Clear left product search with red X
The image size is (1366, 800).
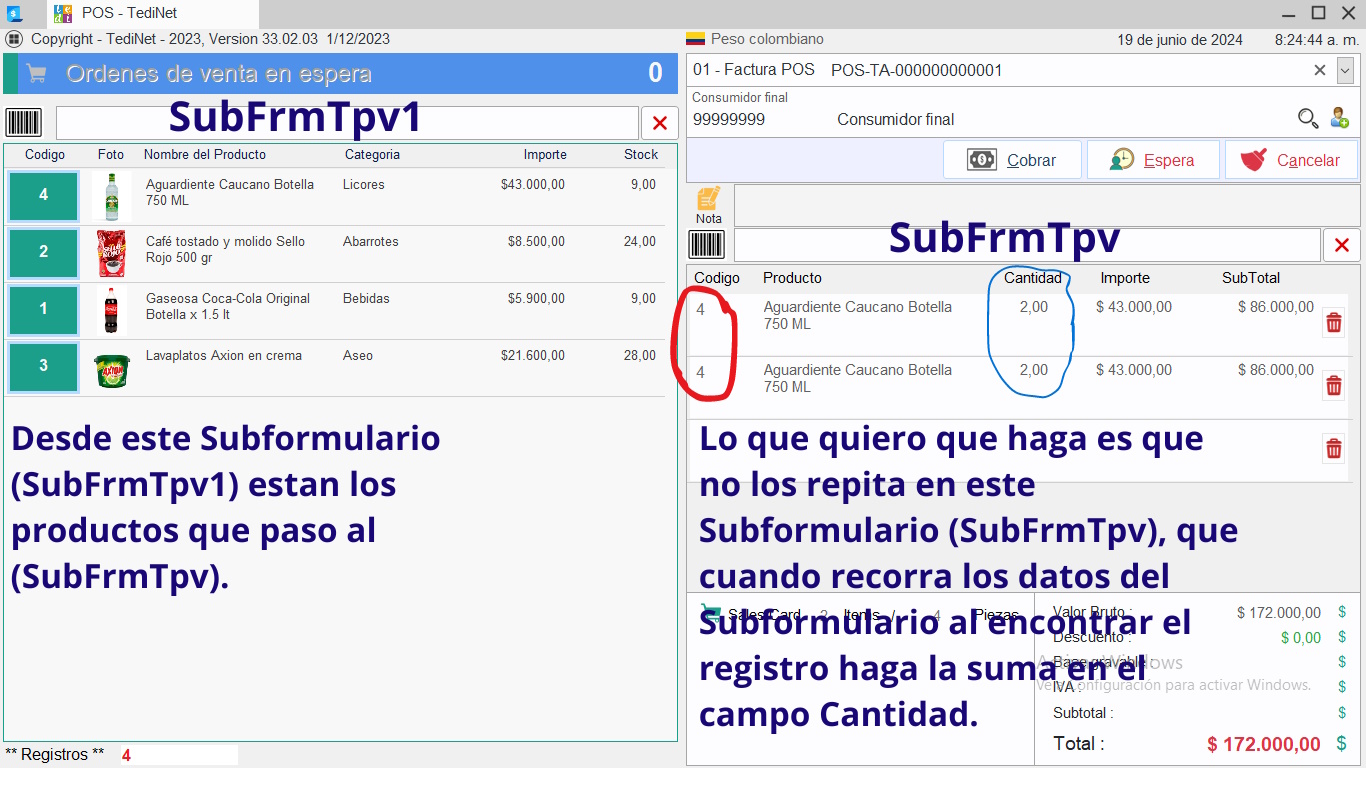(x=659, y=123)
